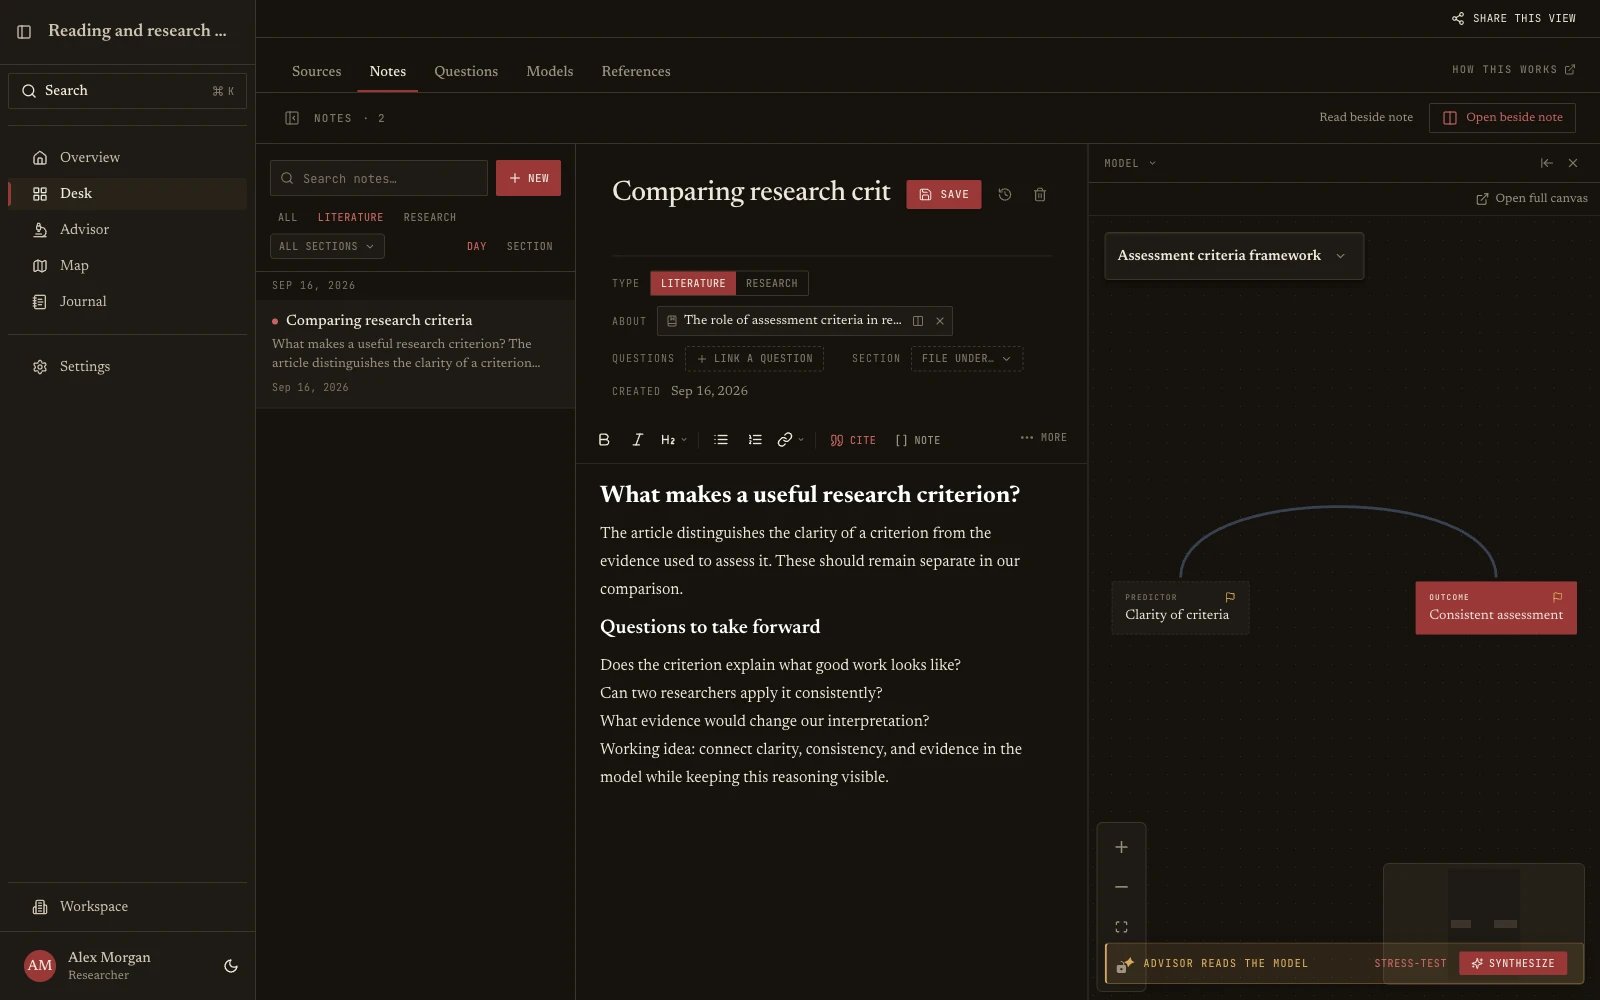
Task: Delete the note with trash icon
Action: [1040, 195]
